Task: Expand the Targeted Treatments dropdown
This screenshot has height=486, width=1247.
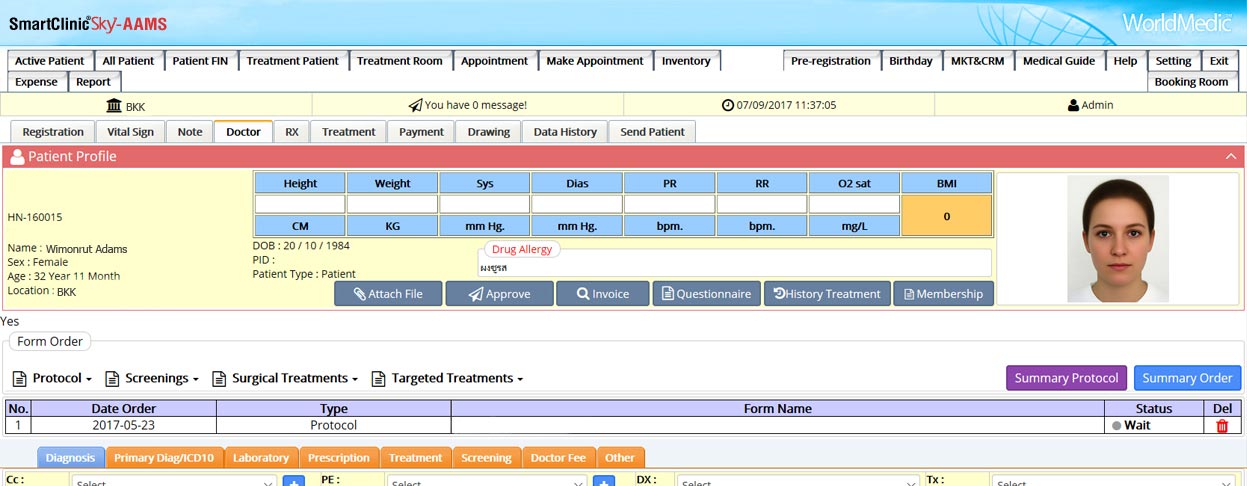Action: click(448, 379)
